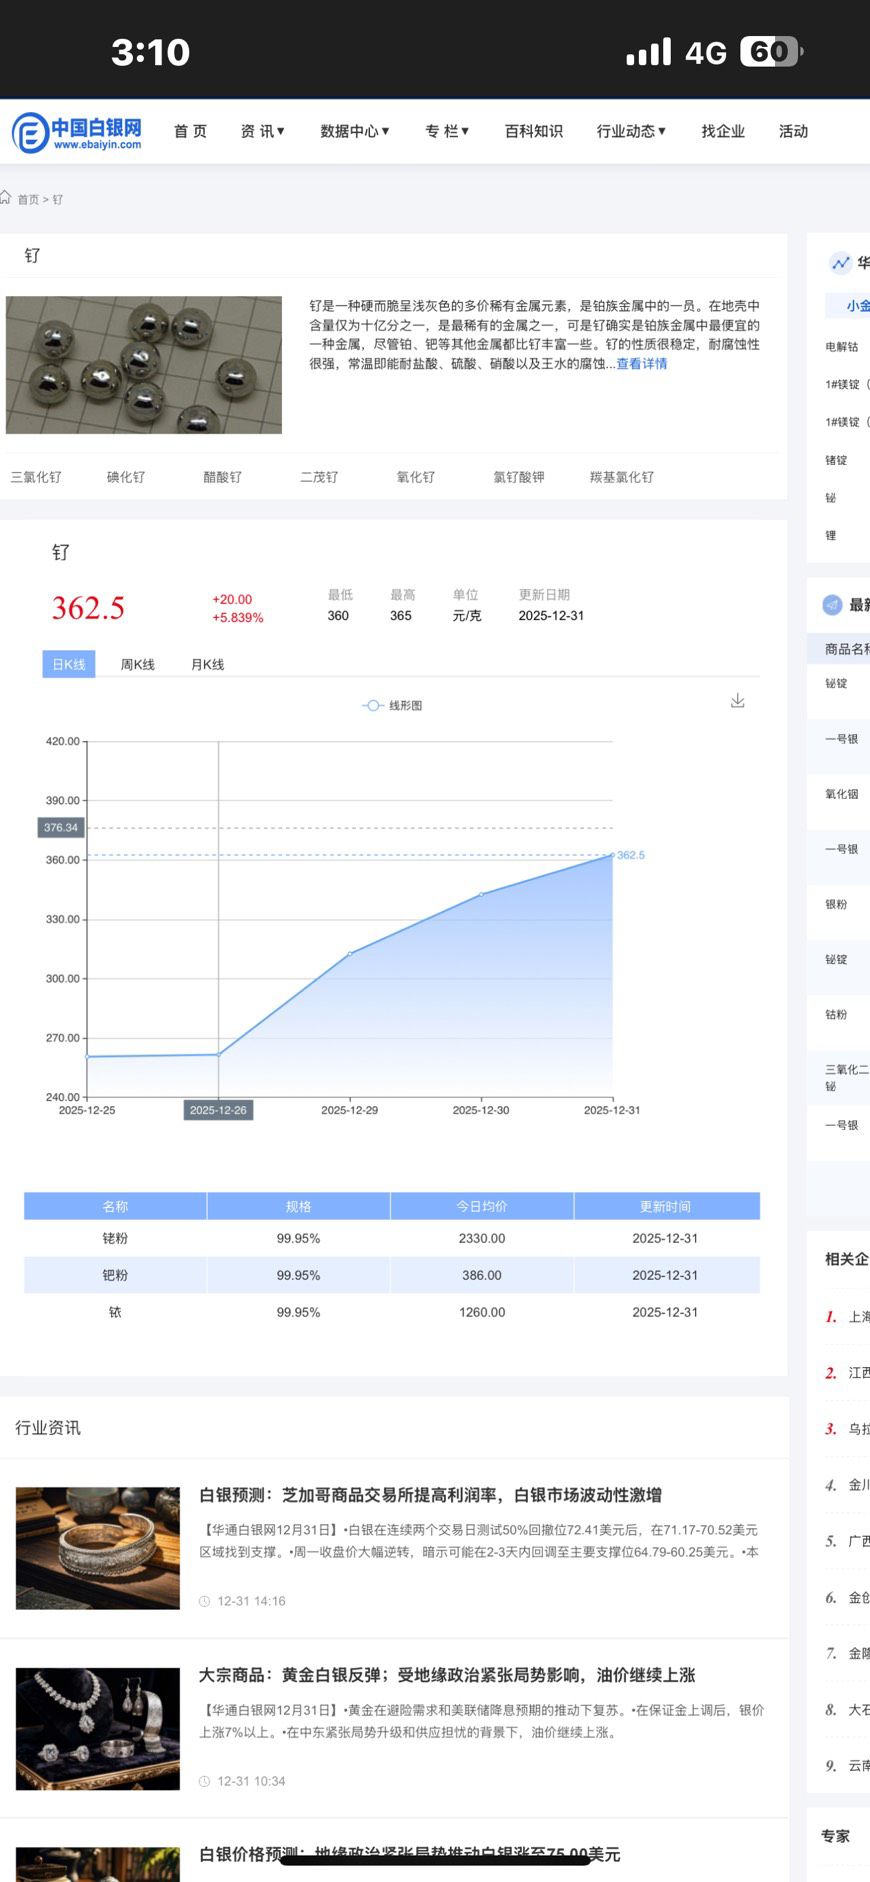The height and width of the screenshot is (1882, 870).
Task: Click the 首页 breadcrumb link
Action: (28, 199)
